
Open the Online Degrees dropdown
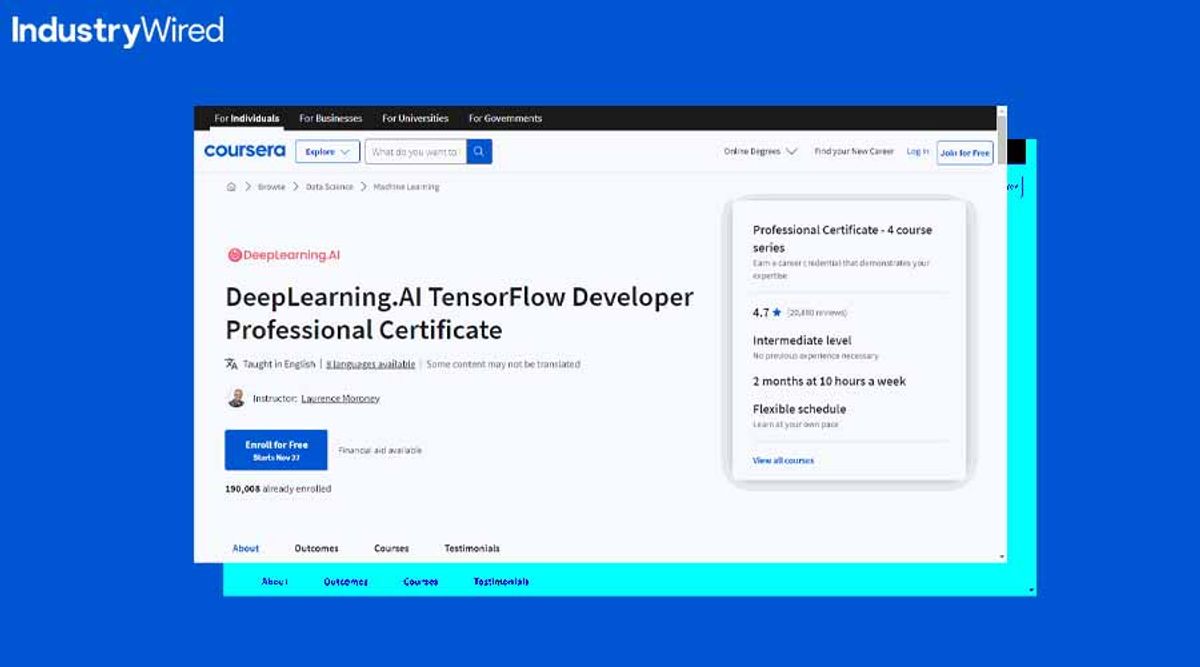tap(760, 150)
